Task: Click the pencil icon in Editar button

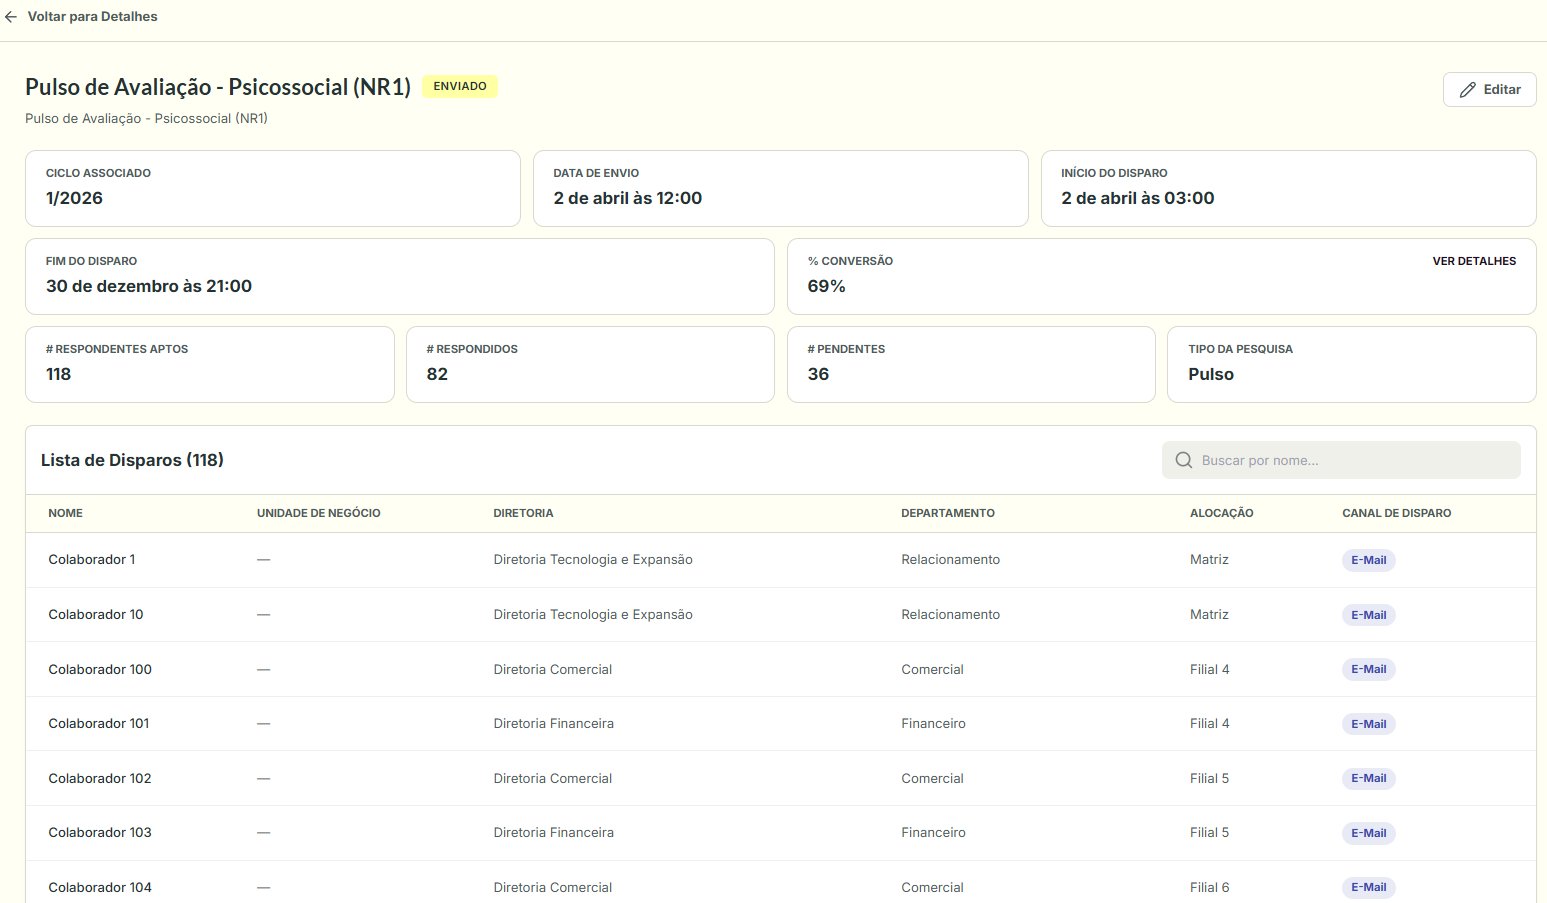Action: pos(1467,90)
